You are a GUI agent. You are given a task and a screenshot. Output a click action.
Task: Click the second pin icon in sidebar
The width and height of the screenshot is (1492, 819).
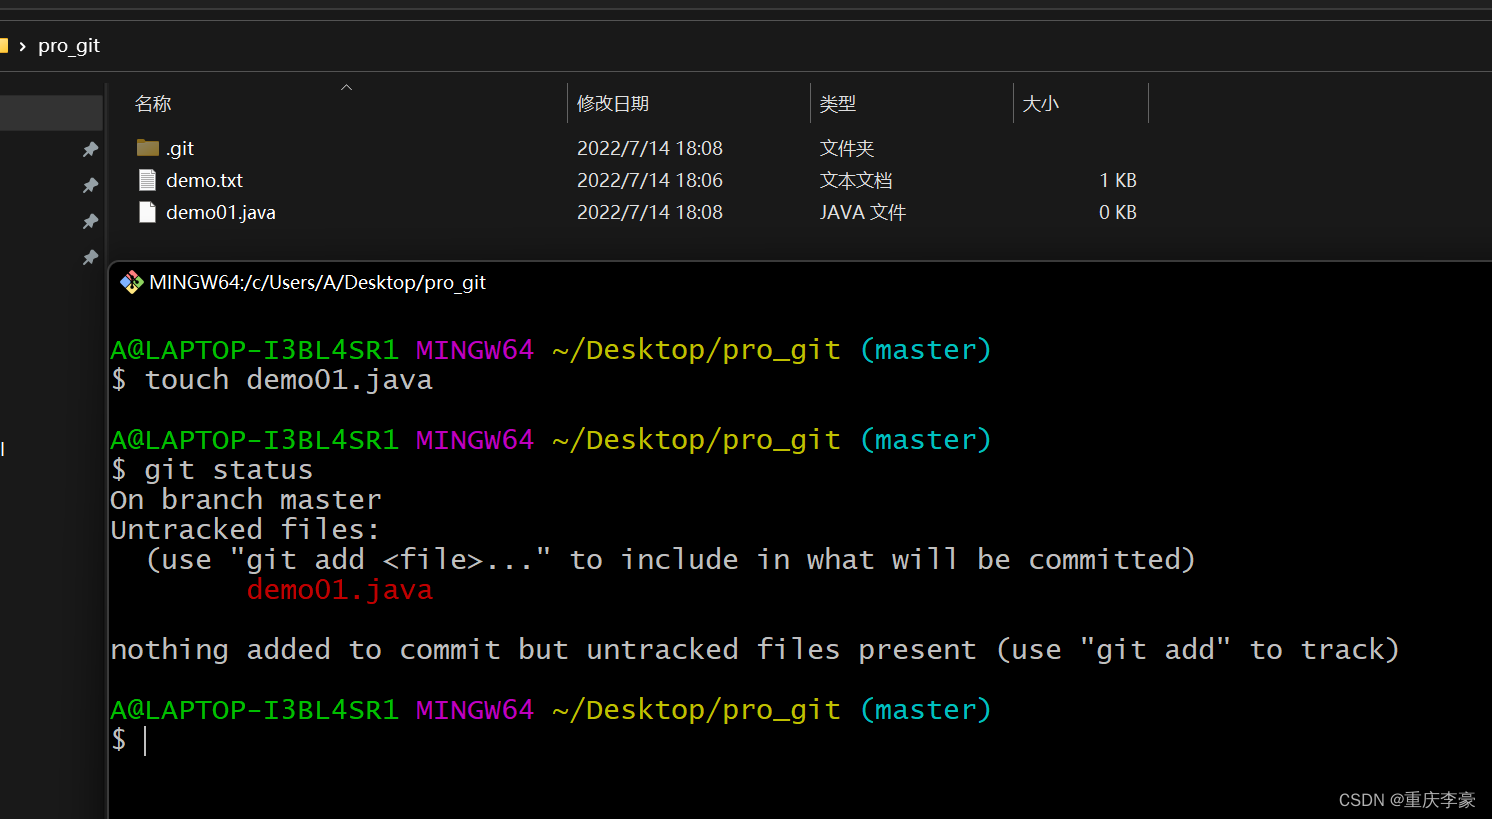[x=90, y=185]
